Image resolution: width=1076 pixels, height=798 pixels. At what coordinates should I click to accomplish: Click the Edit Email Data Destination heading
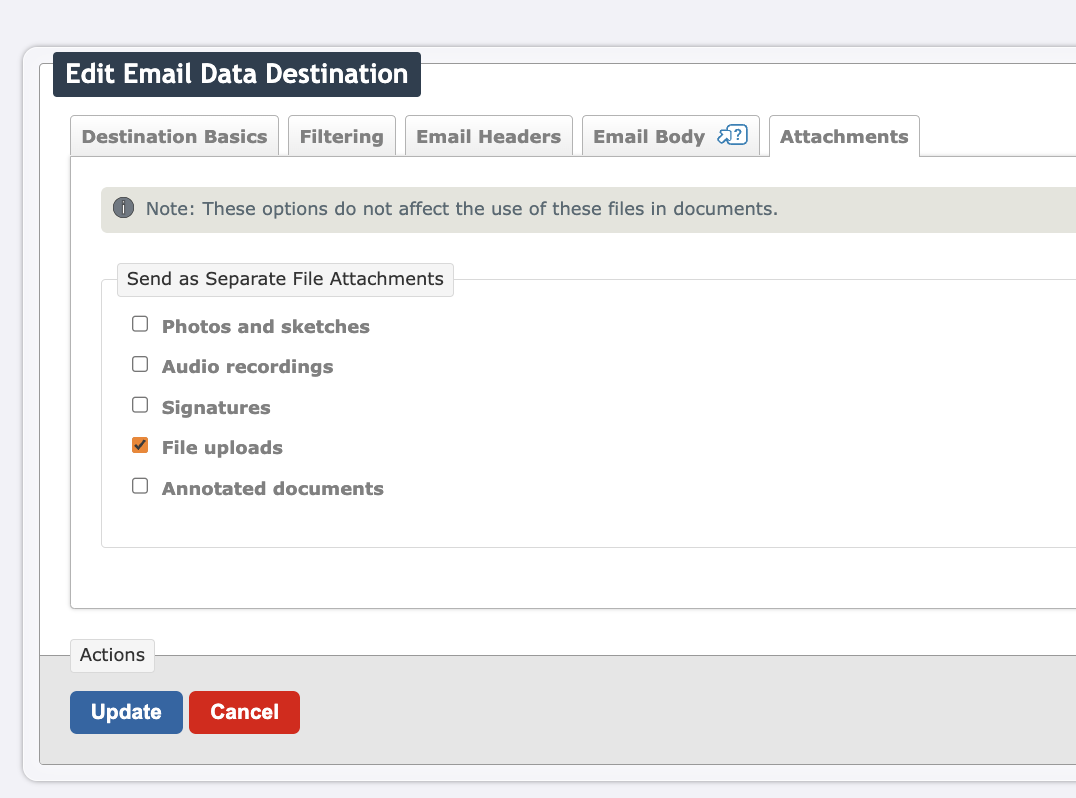[237, 74]
